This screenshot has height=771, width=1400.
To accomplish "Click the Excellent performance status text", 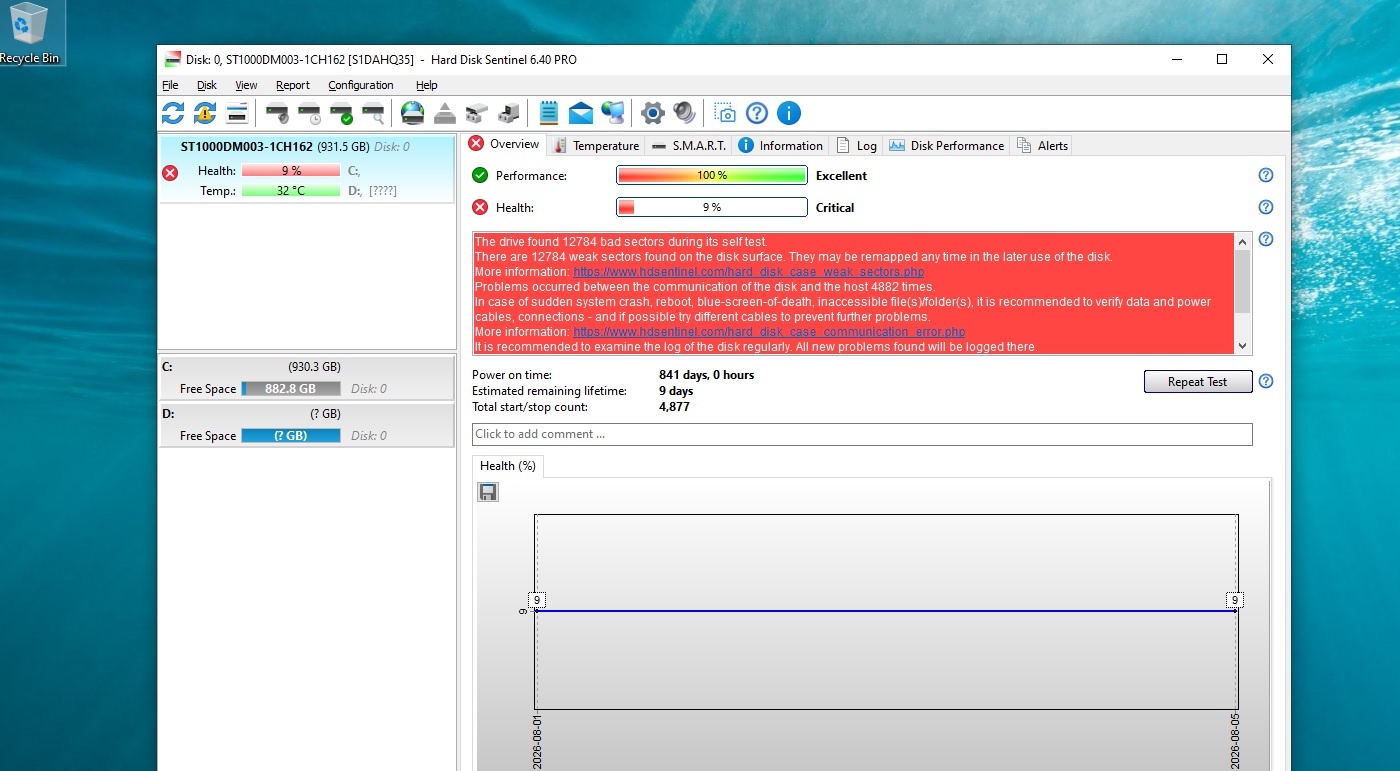I will tap(842, 176).
